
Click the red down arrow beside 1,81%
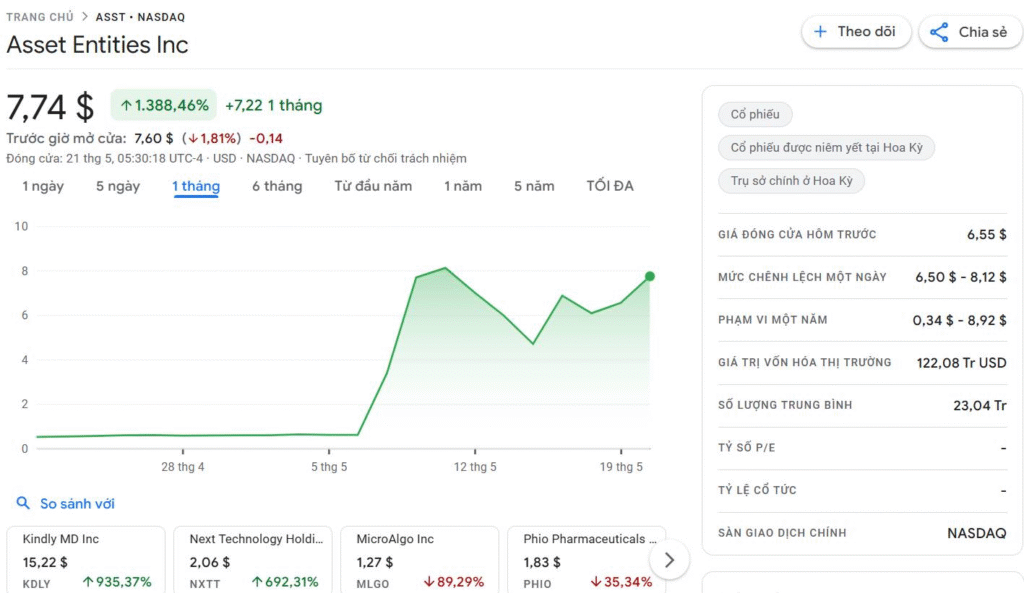click(x=193, y=138)
